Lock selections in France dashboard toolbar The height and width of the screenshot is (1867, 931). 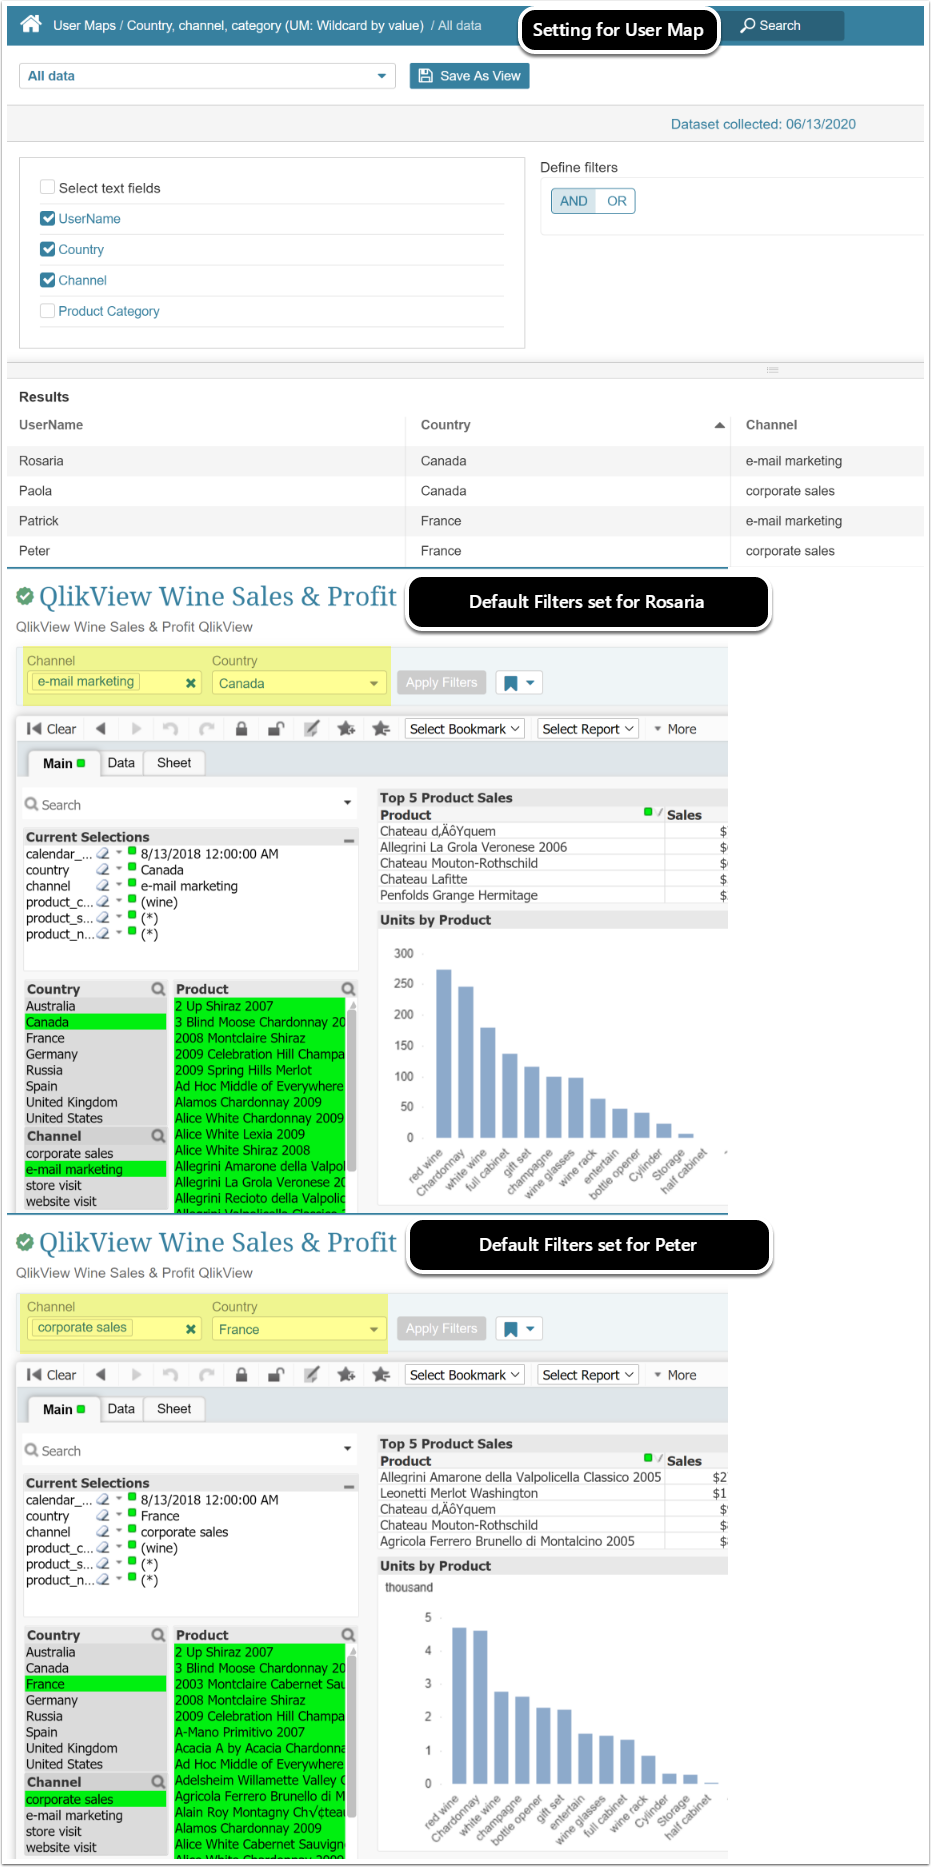coord(241,1375)
